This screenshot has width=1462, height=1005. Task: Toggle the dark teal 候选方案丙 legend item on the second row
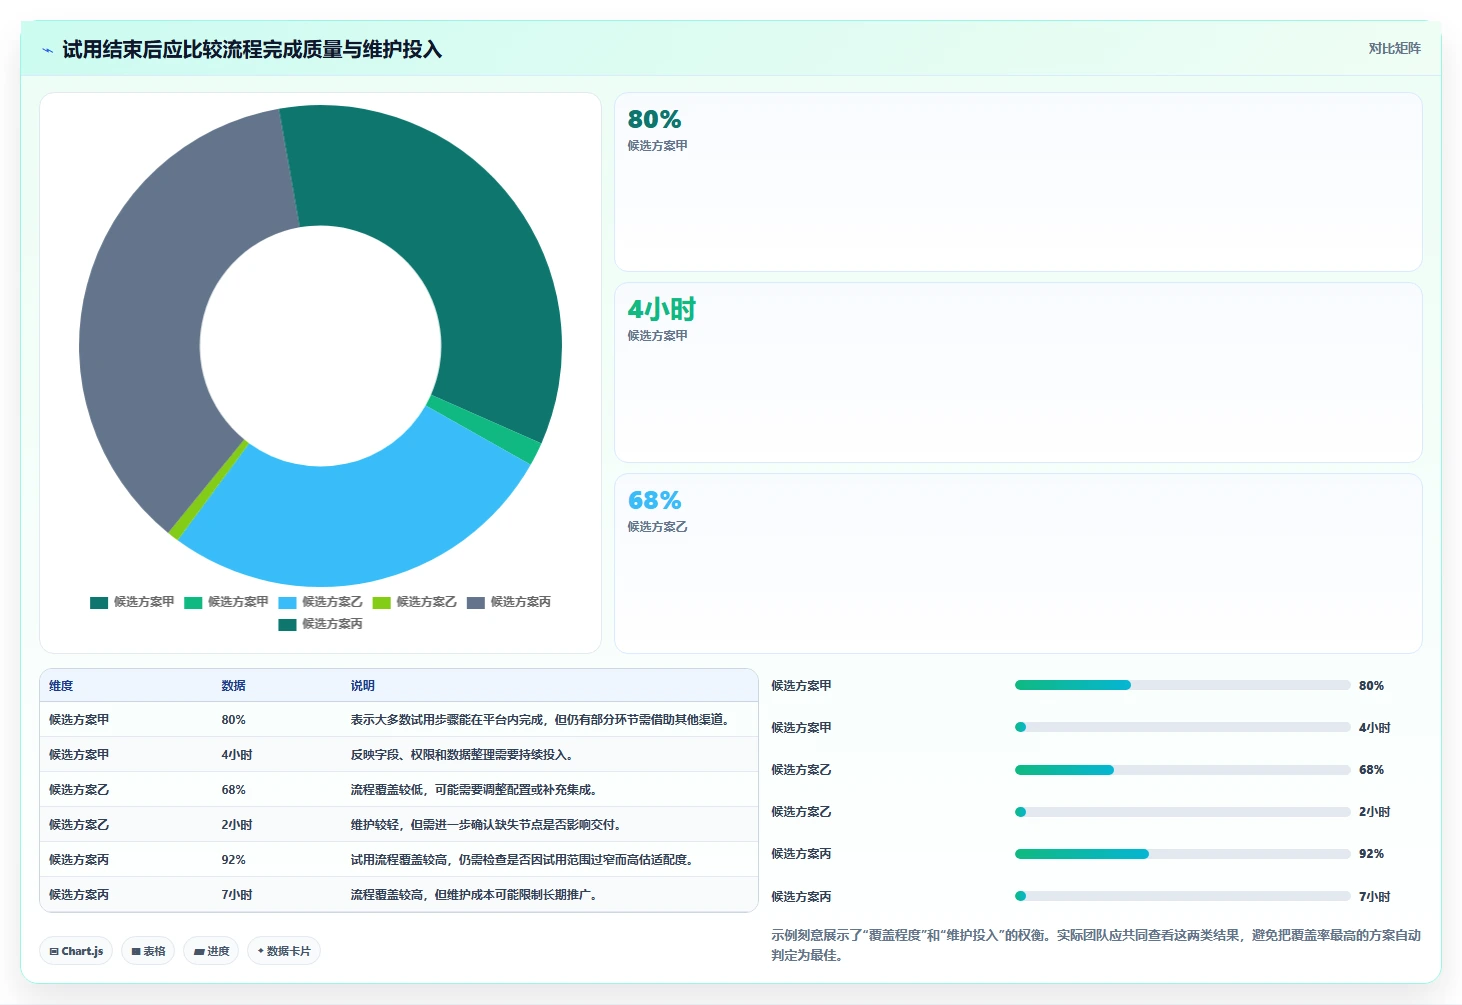point(320,624)
